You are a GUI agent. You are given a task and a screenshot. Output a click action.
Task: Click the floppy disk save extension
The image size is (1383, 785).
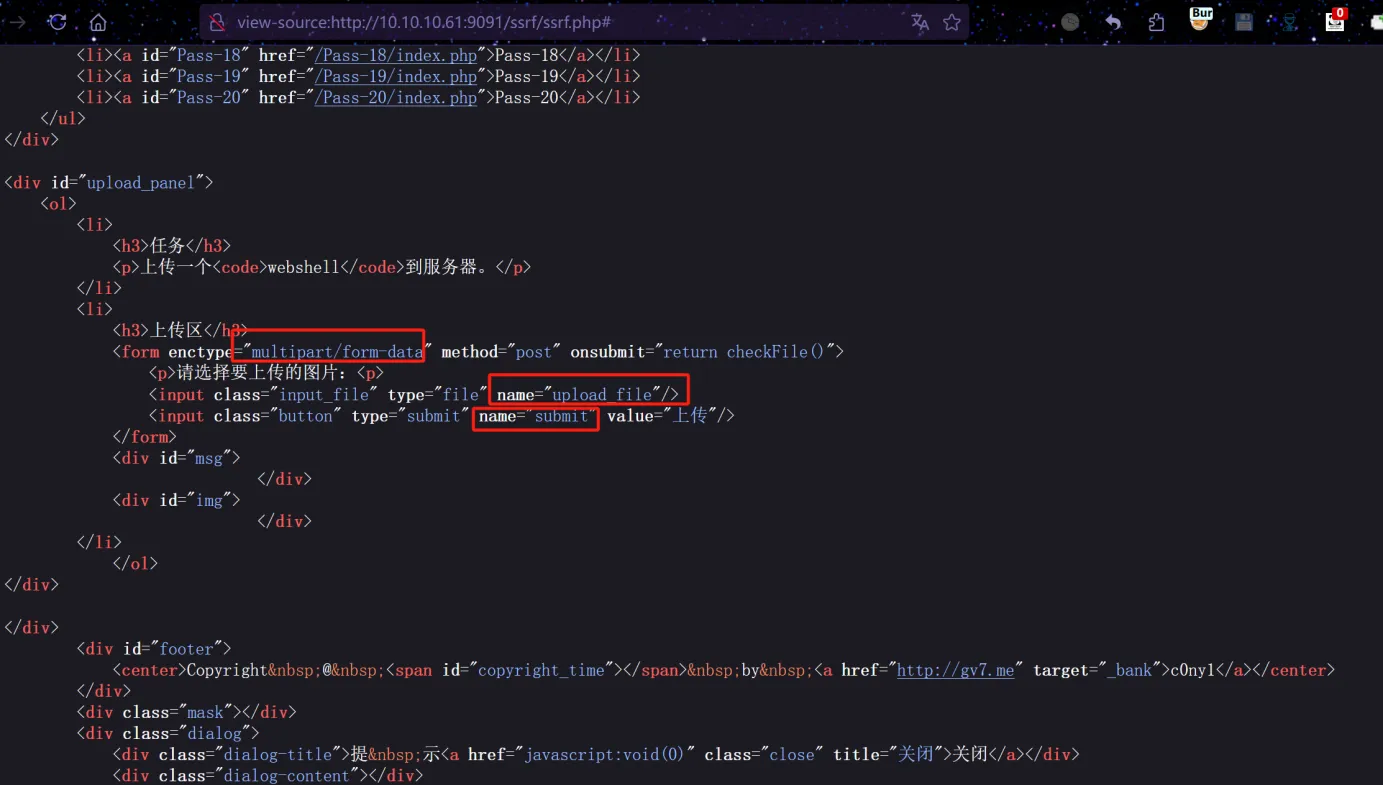click(x=1244, y=22)
